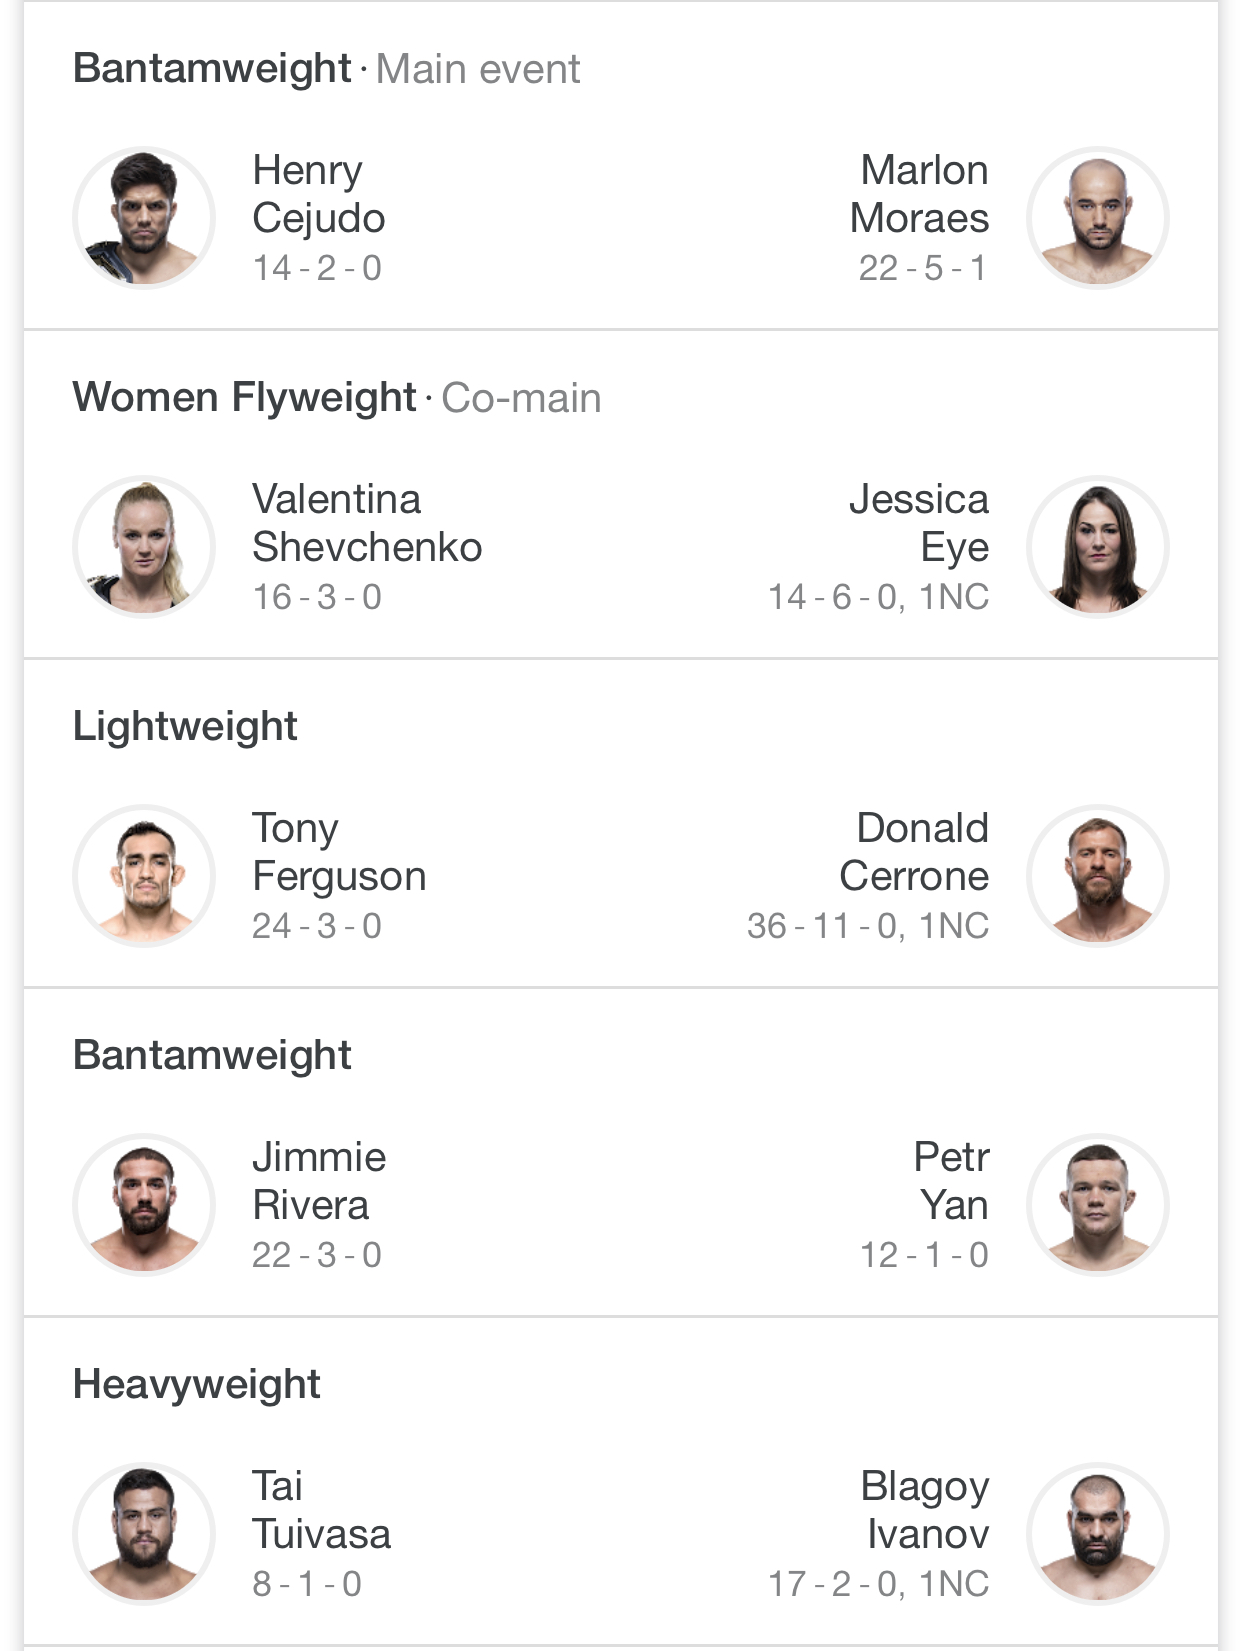
Task: Open Jessica Eye's fighter photo
Action: click(x=1098, y=547)
